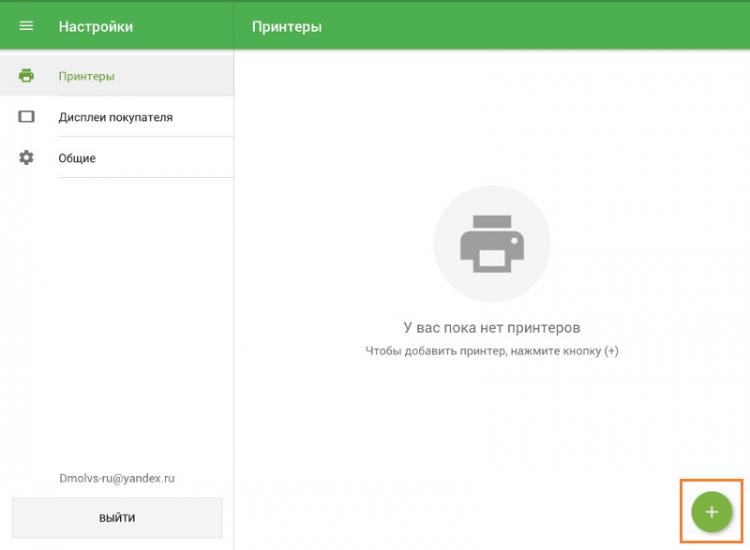The height and width of the screenshot is (550, 750).
Task: Click the Настройки header title
Action: pyautogui.click(x=96, y=26)
